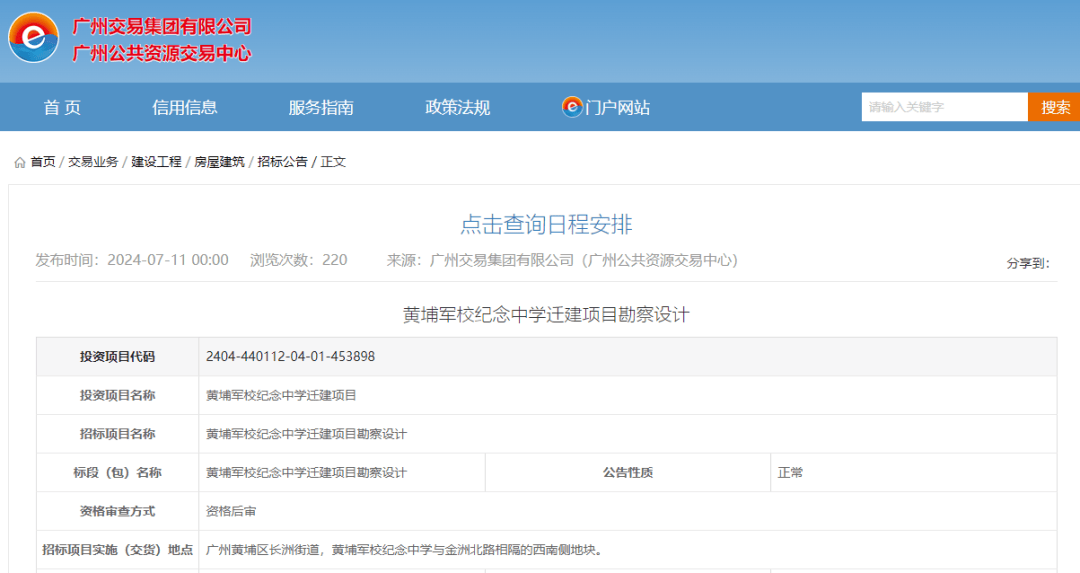
Task: Click the 招标公告 breadcrumb link
Action: [282, 162]
